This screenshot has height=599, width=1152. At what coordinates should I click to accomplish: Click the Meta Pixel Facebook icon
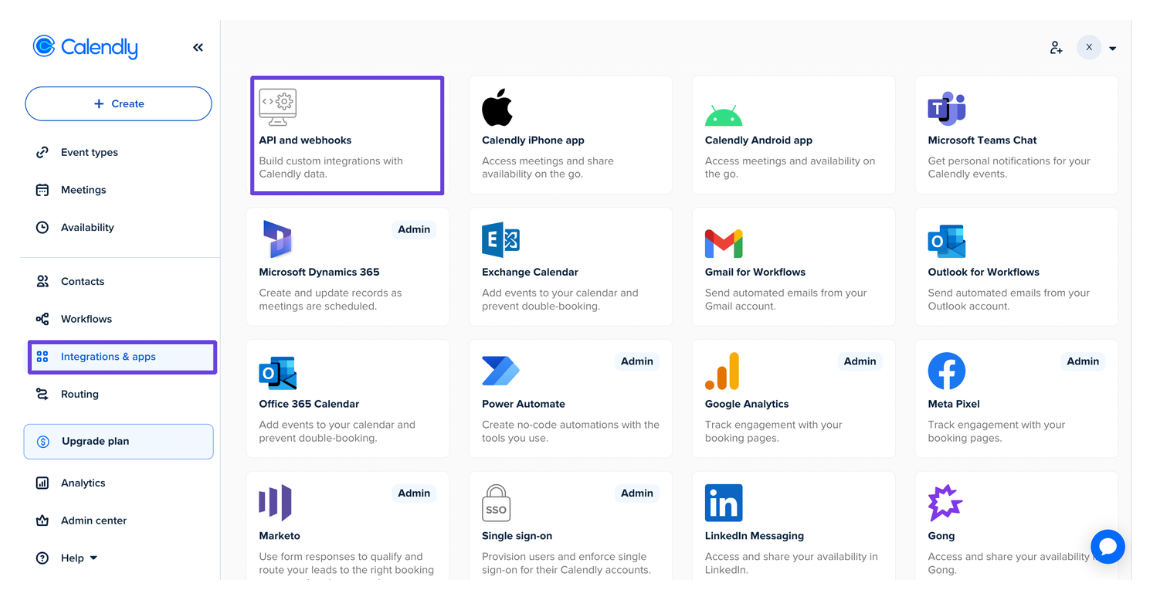point(946,371)
